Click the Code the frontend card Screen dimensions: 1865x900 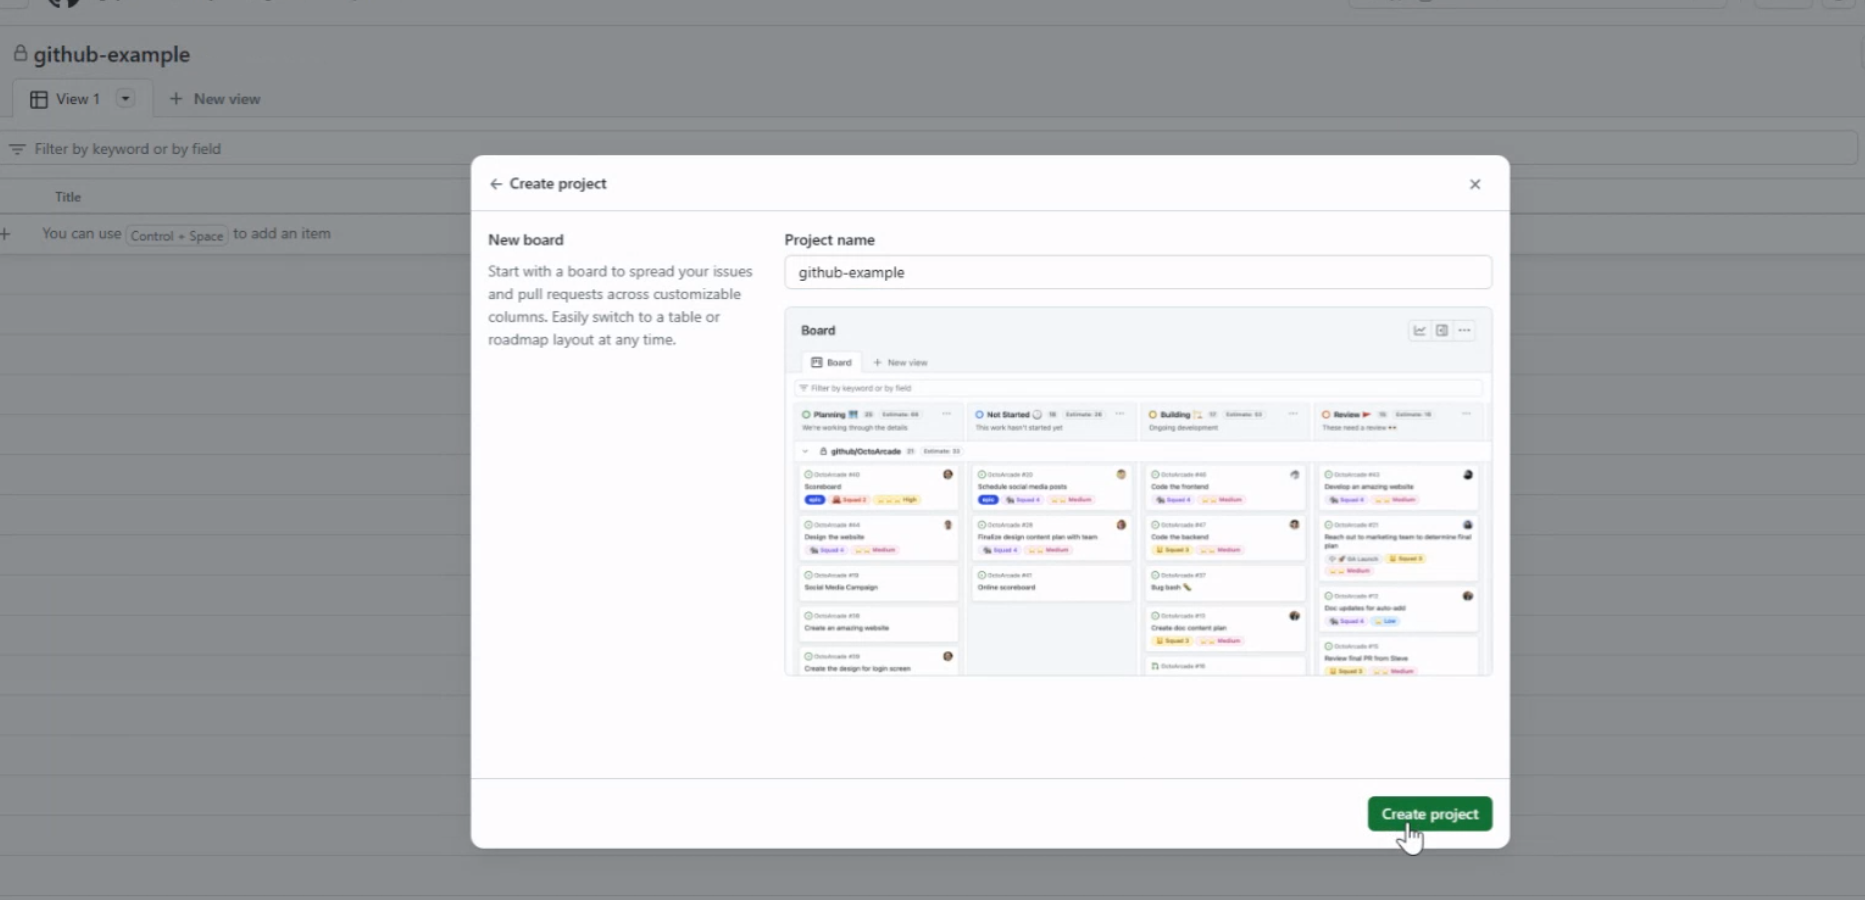point(1225,487)
